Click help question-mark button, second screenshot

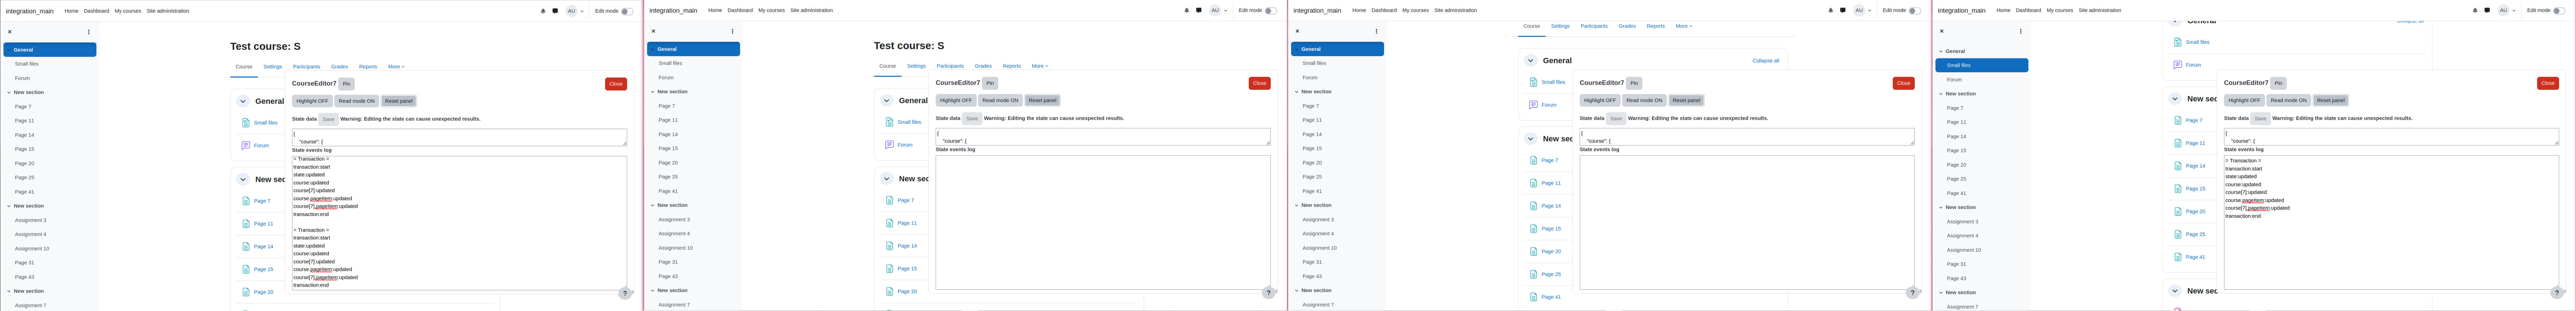click(1269, 293)
